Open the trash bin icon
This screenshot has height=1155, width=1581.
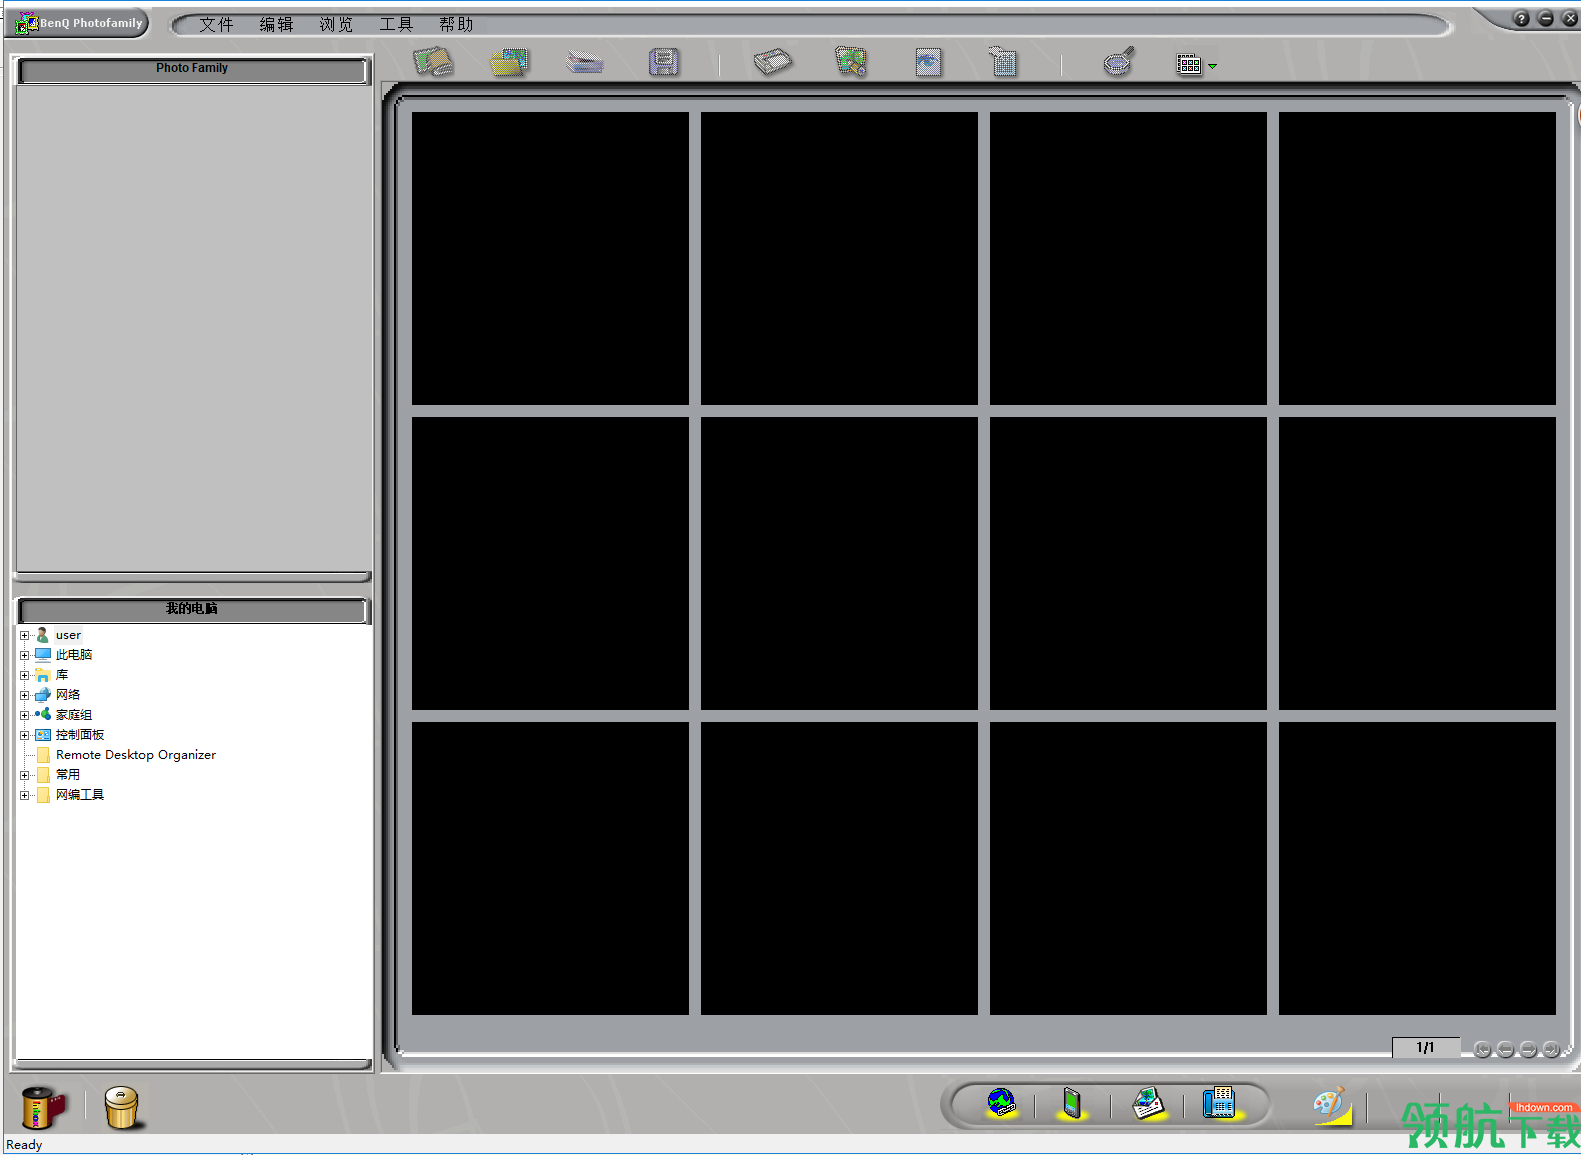(x=122, y=1107)
